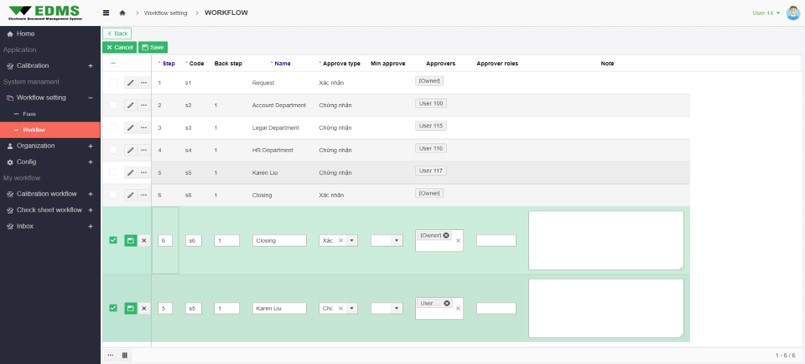Expand the Calibration sidebar menu
Viewport: 805px width, 364px height.
[x=90, y=66]
